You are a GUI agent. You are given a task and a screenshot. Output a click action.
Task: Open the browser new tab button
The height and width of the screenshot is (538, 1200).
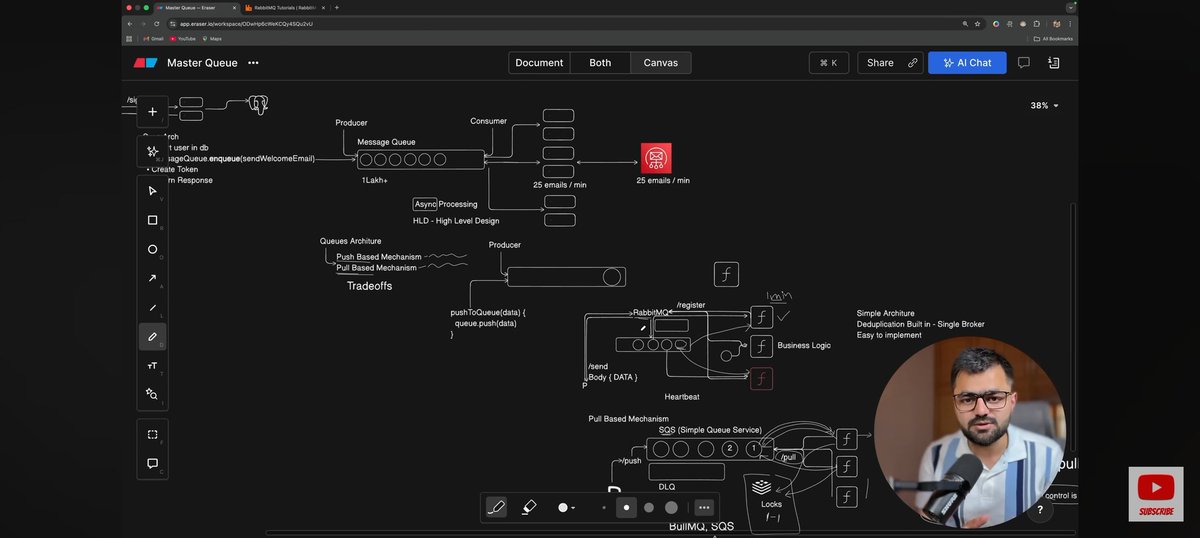336,7
